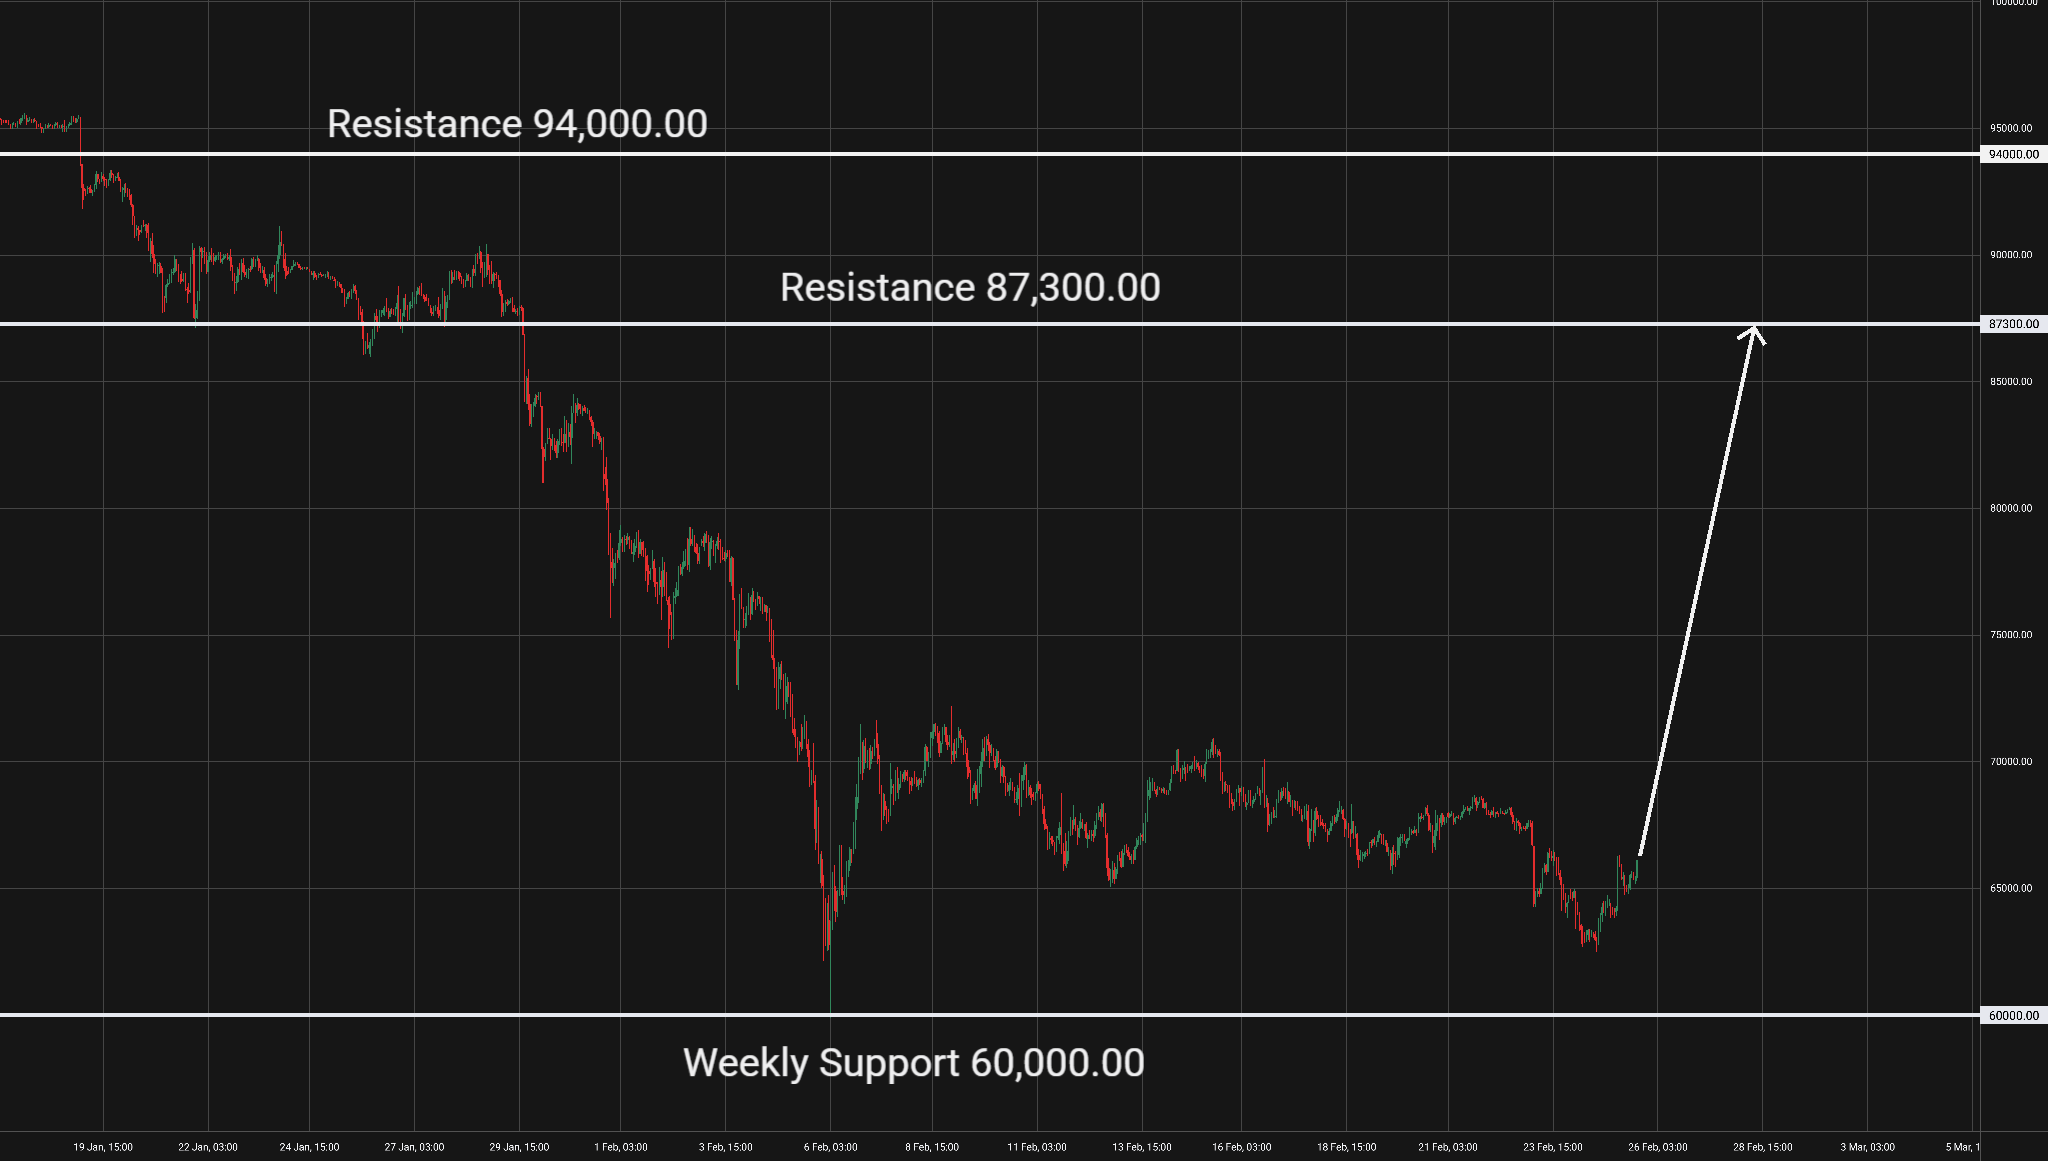
Task: Click the 94000.00 price tag on axis
Action: [2013, 154]
